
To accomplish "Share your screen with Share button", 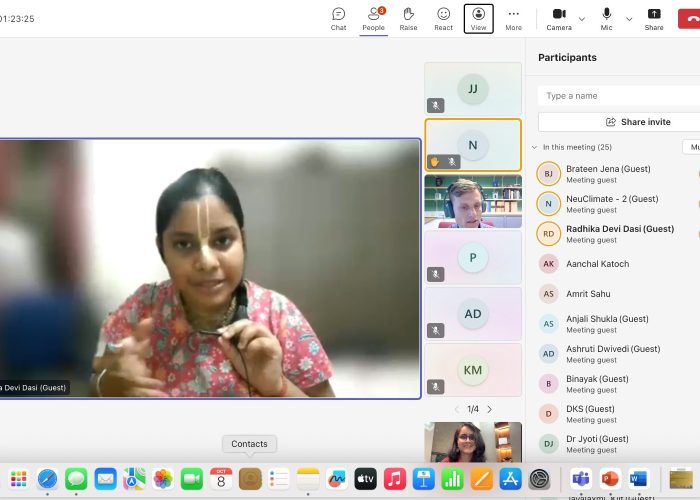I will [654, 19].
